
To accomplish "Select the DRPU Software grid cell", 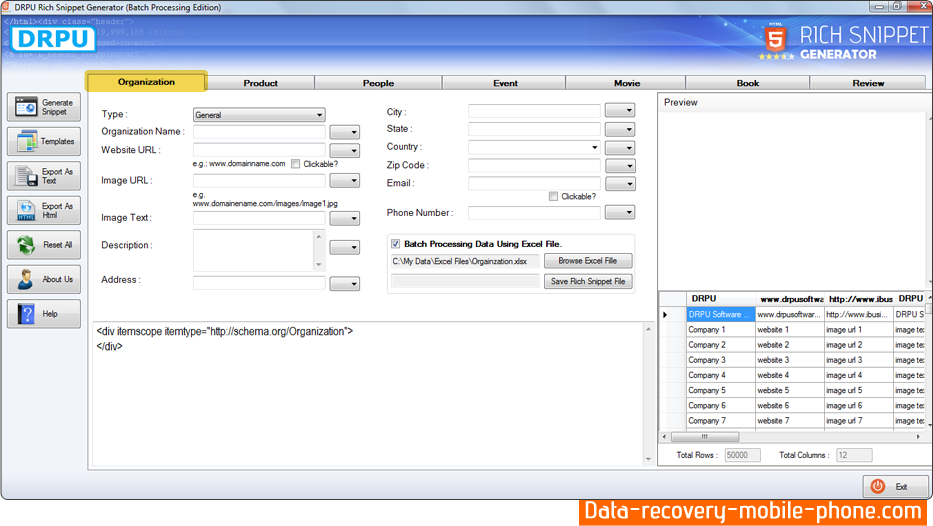I will (721, 314).
